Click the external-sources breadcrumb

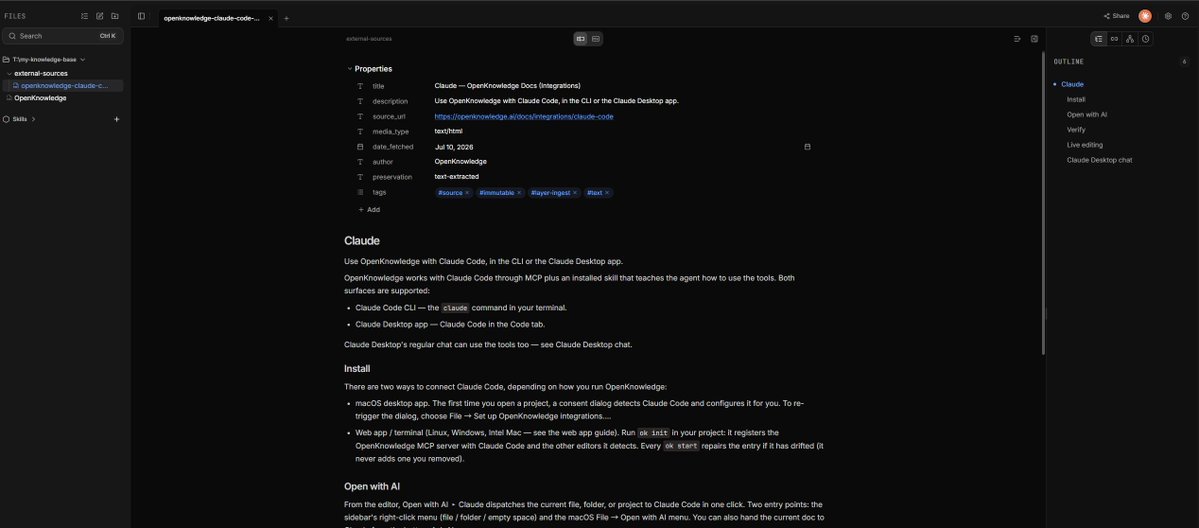369,39
